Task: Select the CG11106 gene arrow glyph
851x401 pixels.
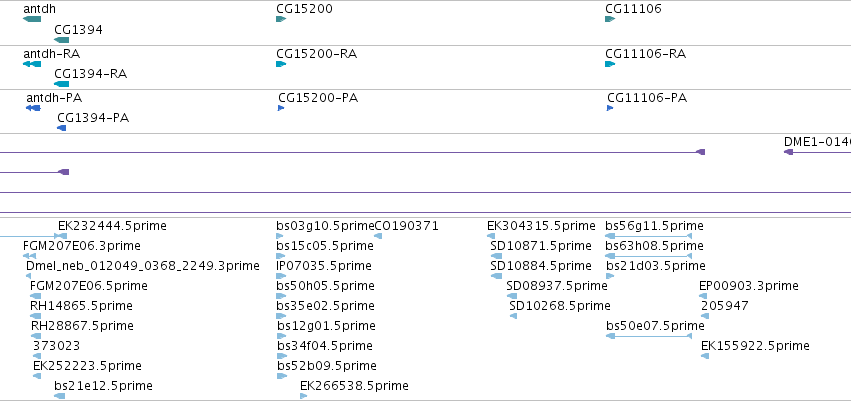Action: point(609,19)
